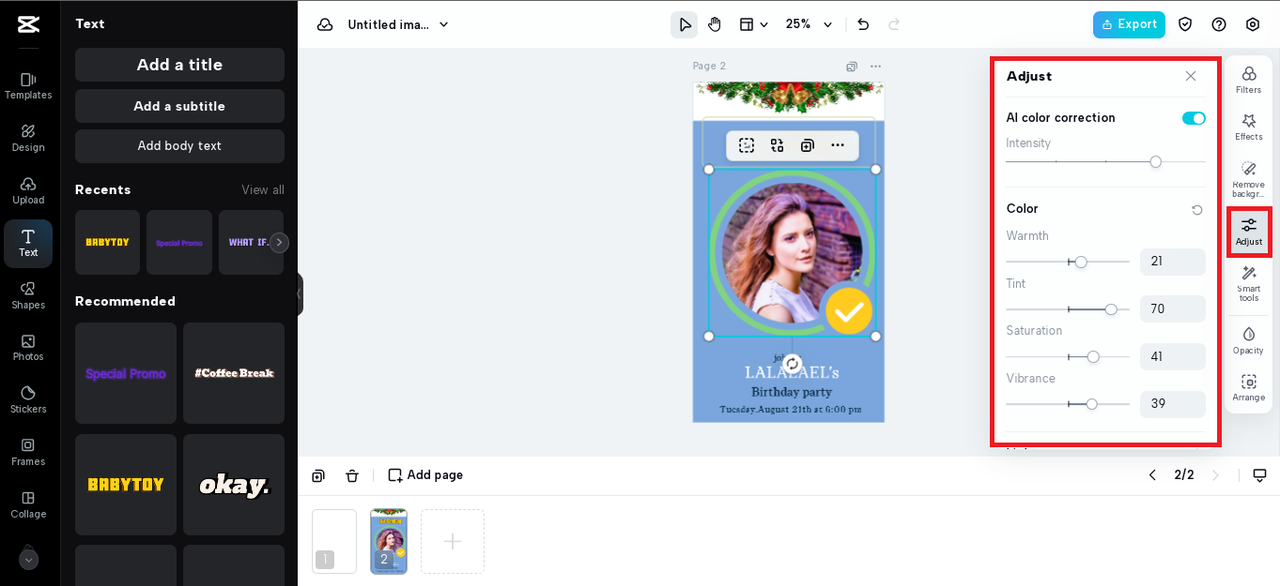Screen dimensions: 1280x586
Task: Click the cloud save status icon
Action: pyautogui.click(x=325, y=24)
